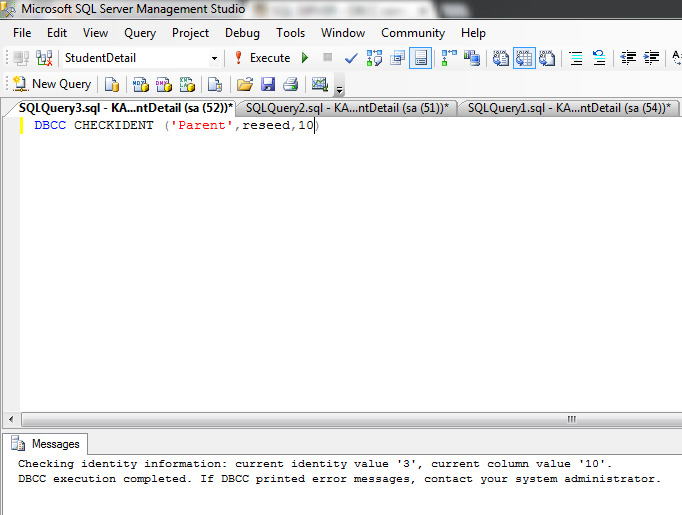Image resolution: width=682 pixels, height=515 pixels.
Task: Click Display Estimated Execution Plan icon
Action: pos(374,58)
